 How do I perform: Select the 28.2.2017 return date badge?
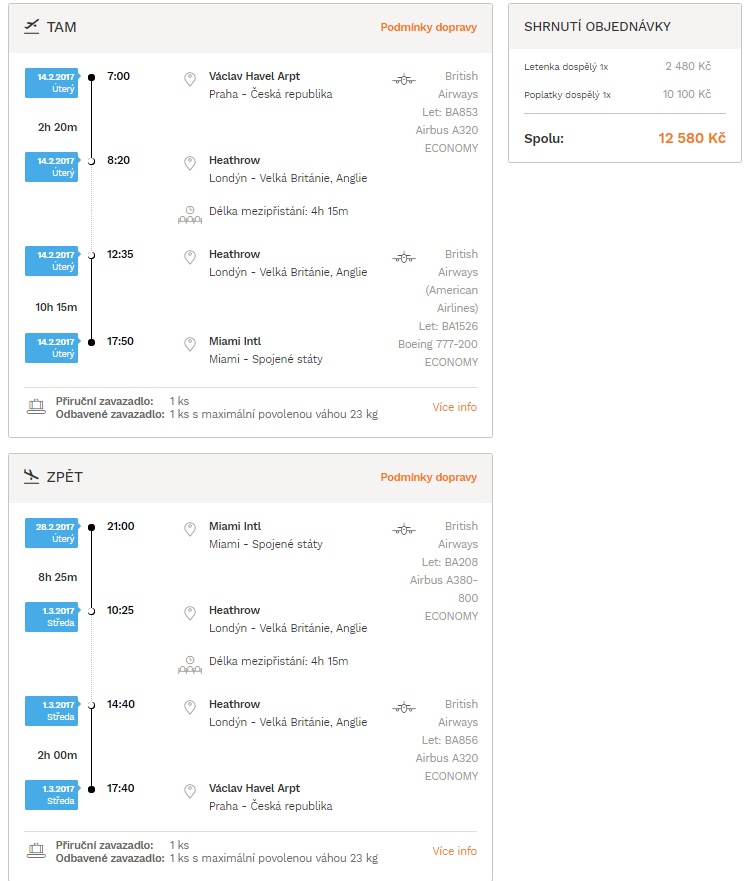click(x=52, y=533)
